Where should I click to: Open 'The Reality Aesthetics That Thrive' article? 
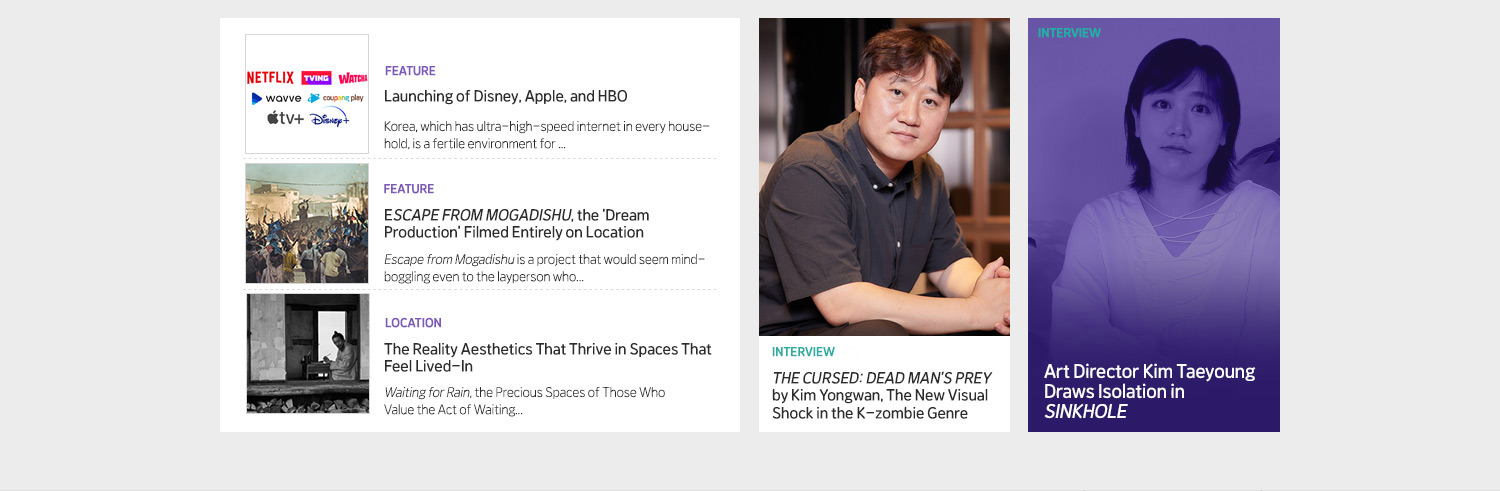tap(548, 358)
